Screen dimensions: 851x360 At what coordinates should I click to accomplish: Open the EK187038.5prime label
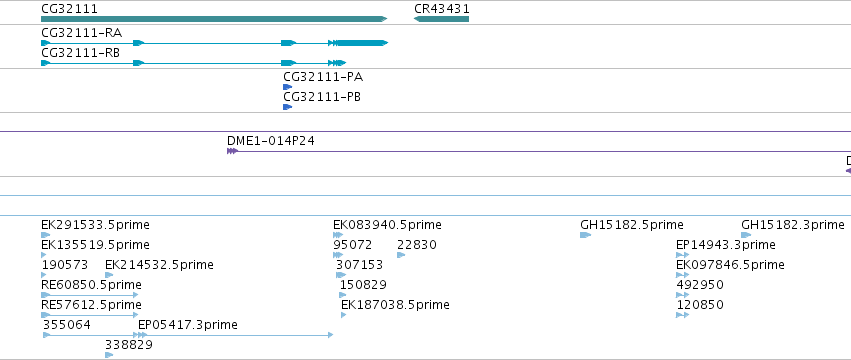click(x=395, y=305)
